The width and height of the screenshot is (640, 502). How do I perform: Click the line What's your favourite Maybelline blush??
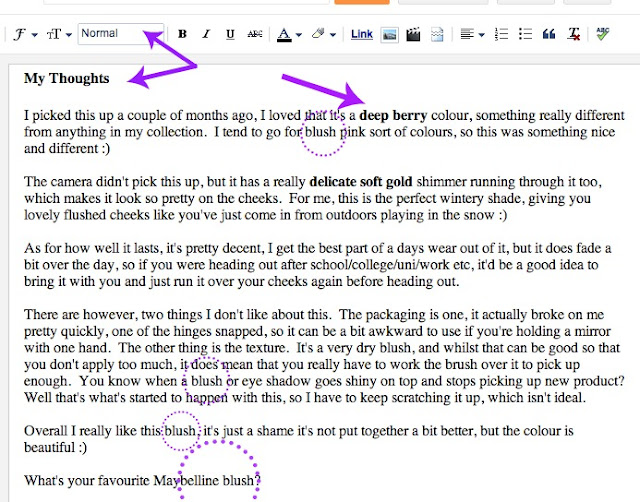(x=142, y=480)
